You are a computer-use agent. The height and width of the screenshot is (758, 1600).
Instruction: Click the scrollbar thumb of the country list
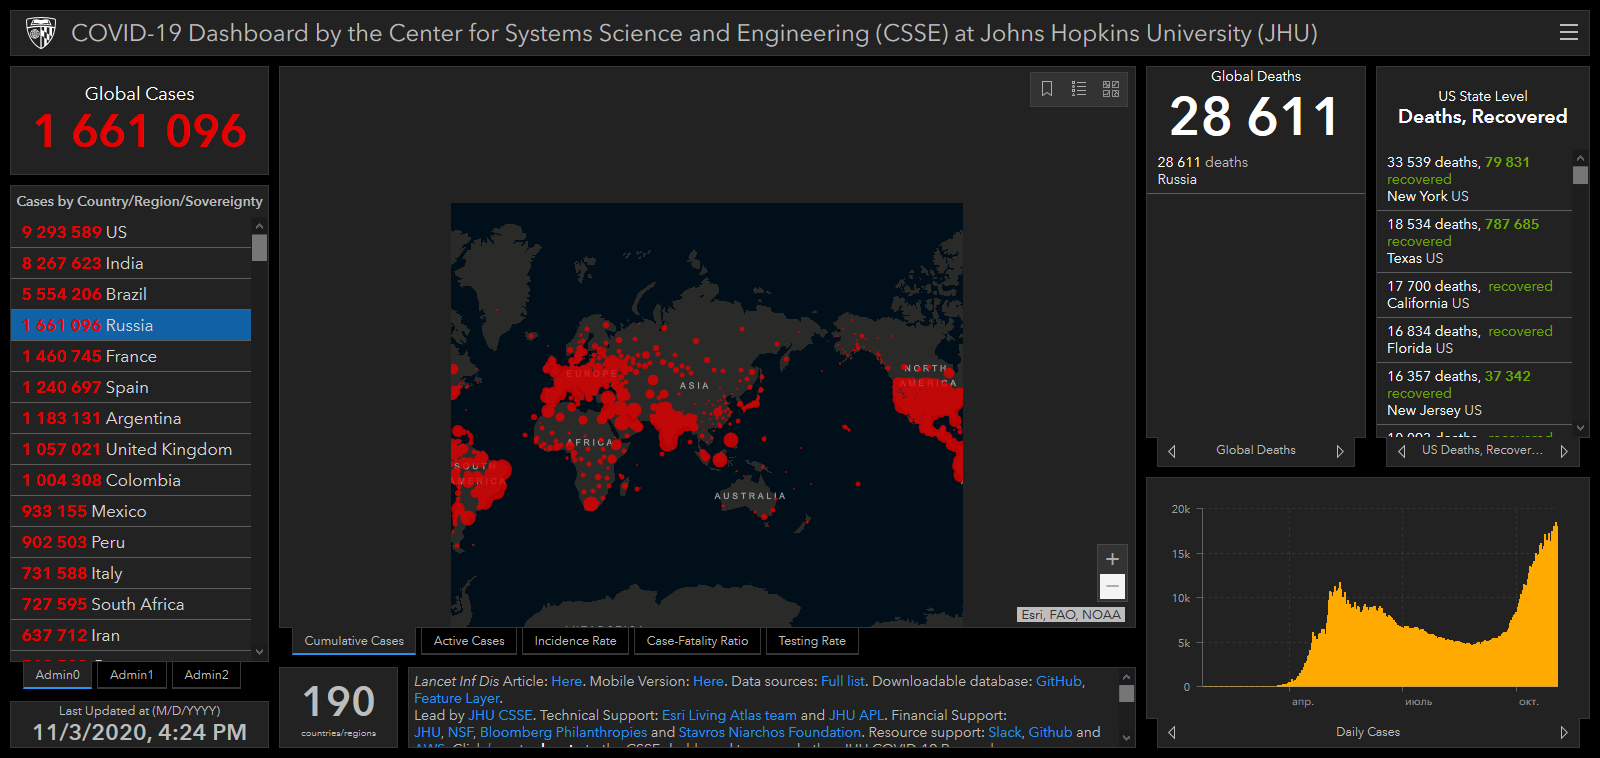tap(260, 247)
